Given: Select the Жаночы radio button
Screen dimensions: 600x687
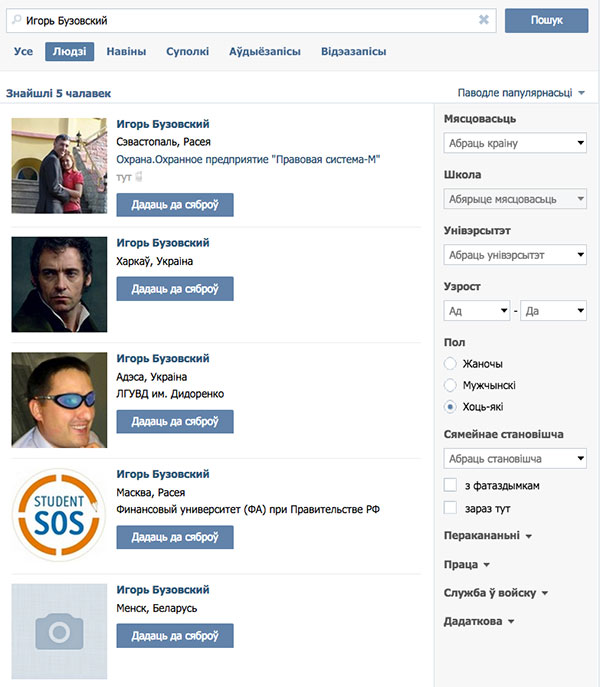Looking at the screenshot, I should (x=450, y=363).
